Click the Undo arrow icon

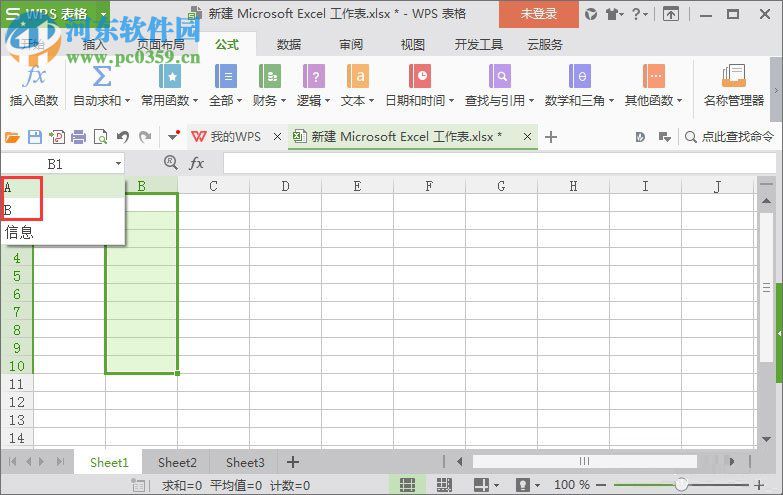coord(123,136)
